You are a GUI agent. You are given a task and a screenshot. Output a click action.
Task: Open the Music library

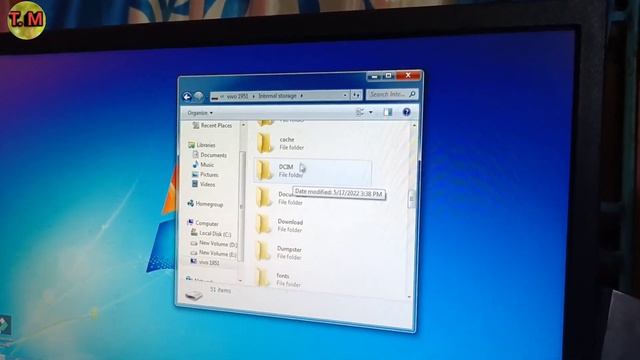(x=207, y=165)
